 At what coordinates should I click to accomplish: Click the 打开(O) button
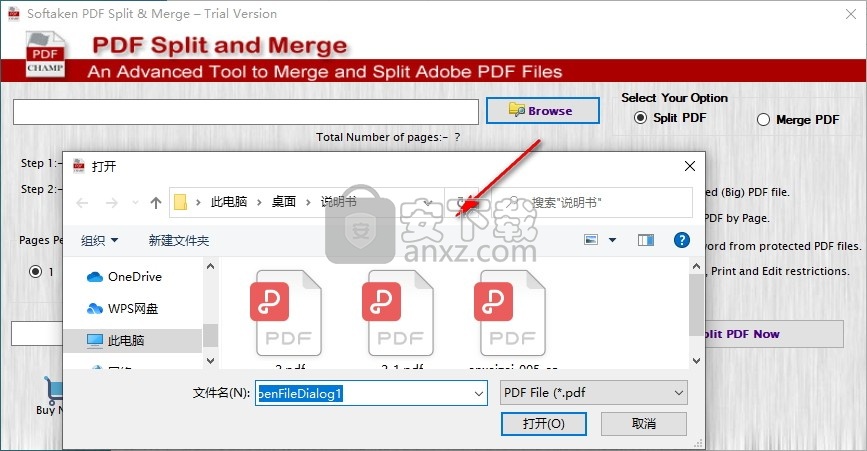pos(544,424)
